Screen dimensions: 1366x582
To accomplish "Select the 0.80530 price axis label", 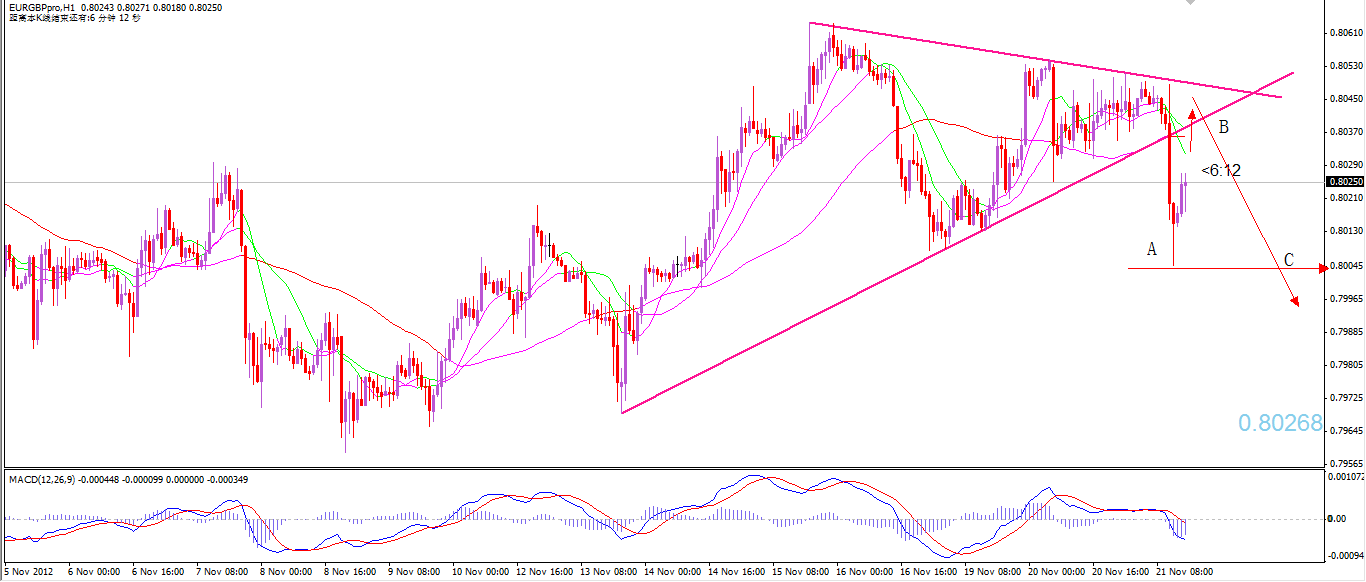I will coord(1345,66).
